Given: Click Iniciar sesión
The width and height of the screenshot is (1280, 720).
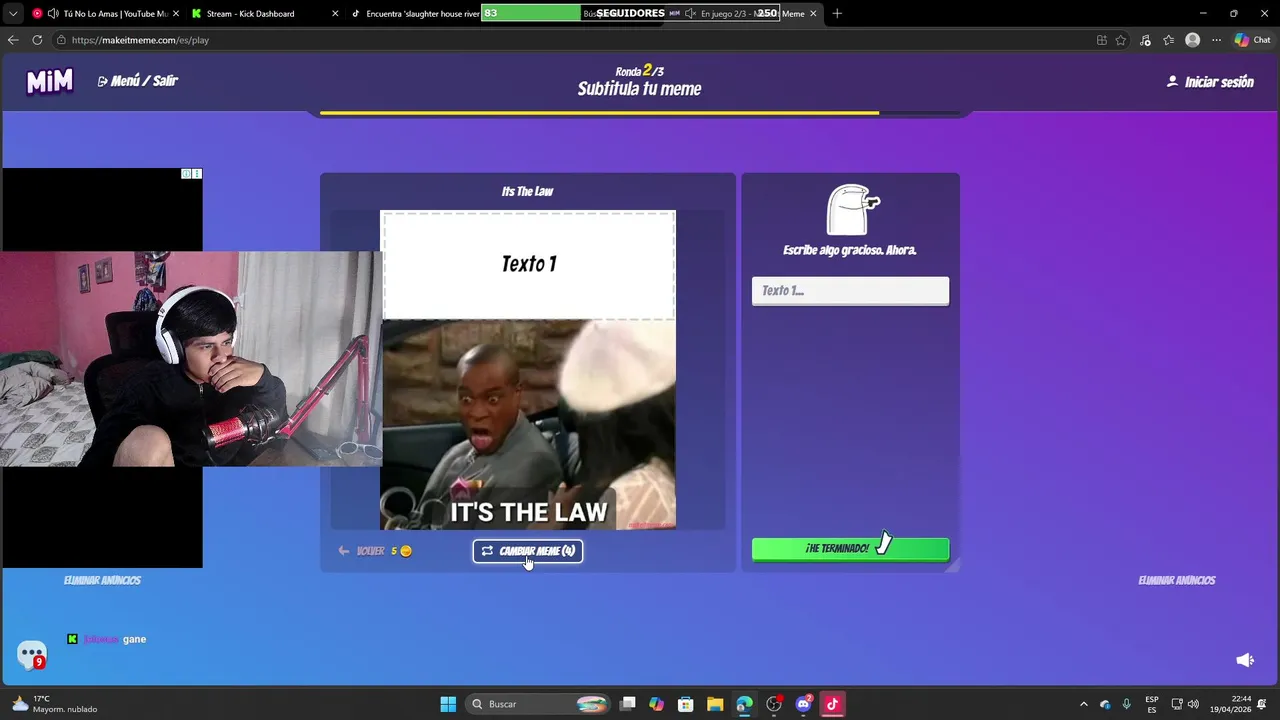Looking at the screenshot, I should click(1210, 82).
